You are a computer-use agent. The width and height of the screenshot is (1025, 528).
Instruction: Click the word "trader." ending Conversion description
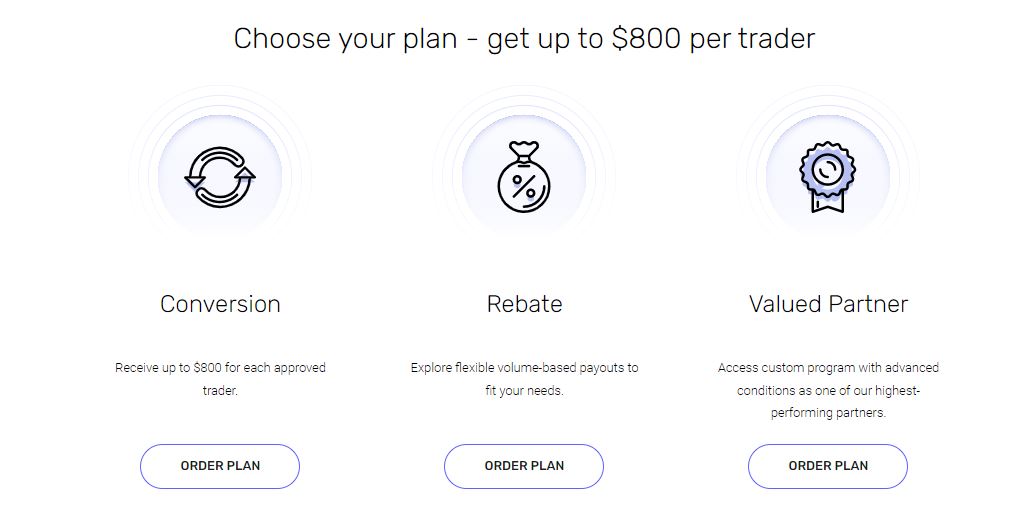220,391
